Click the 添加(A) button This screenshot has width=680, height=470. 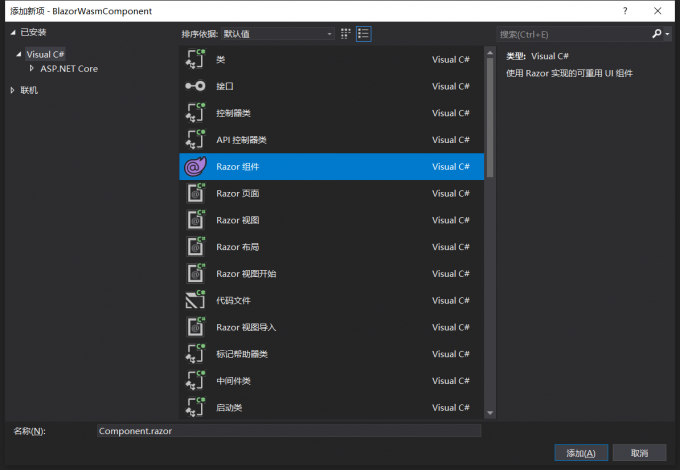click(x=581, y=453)
